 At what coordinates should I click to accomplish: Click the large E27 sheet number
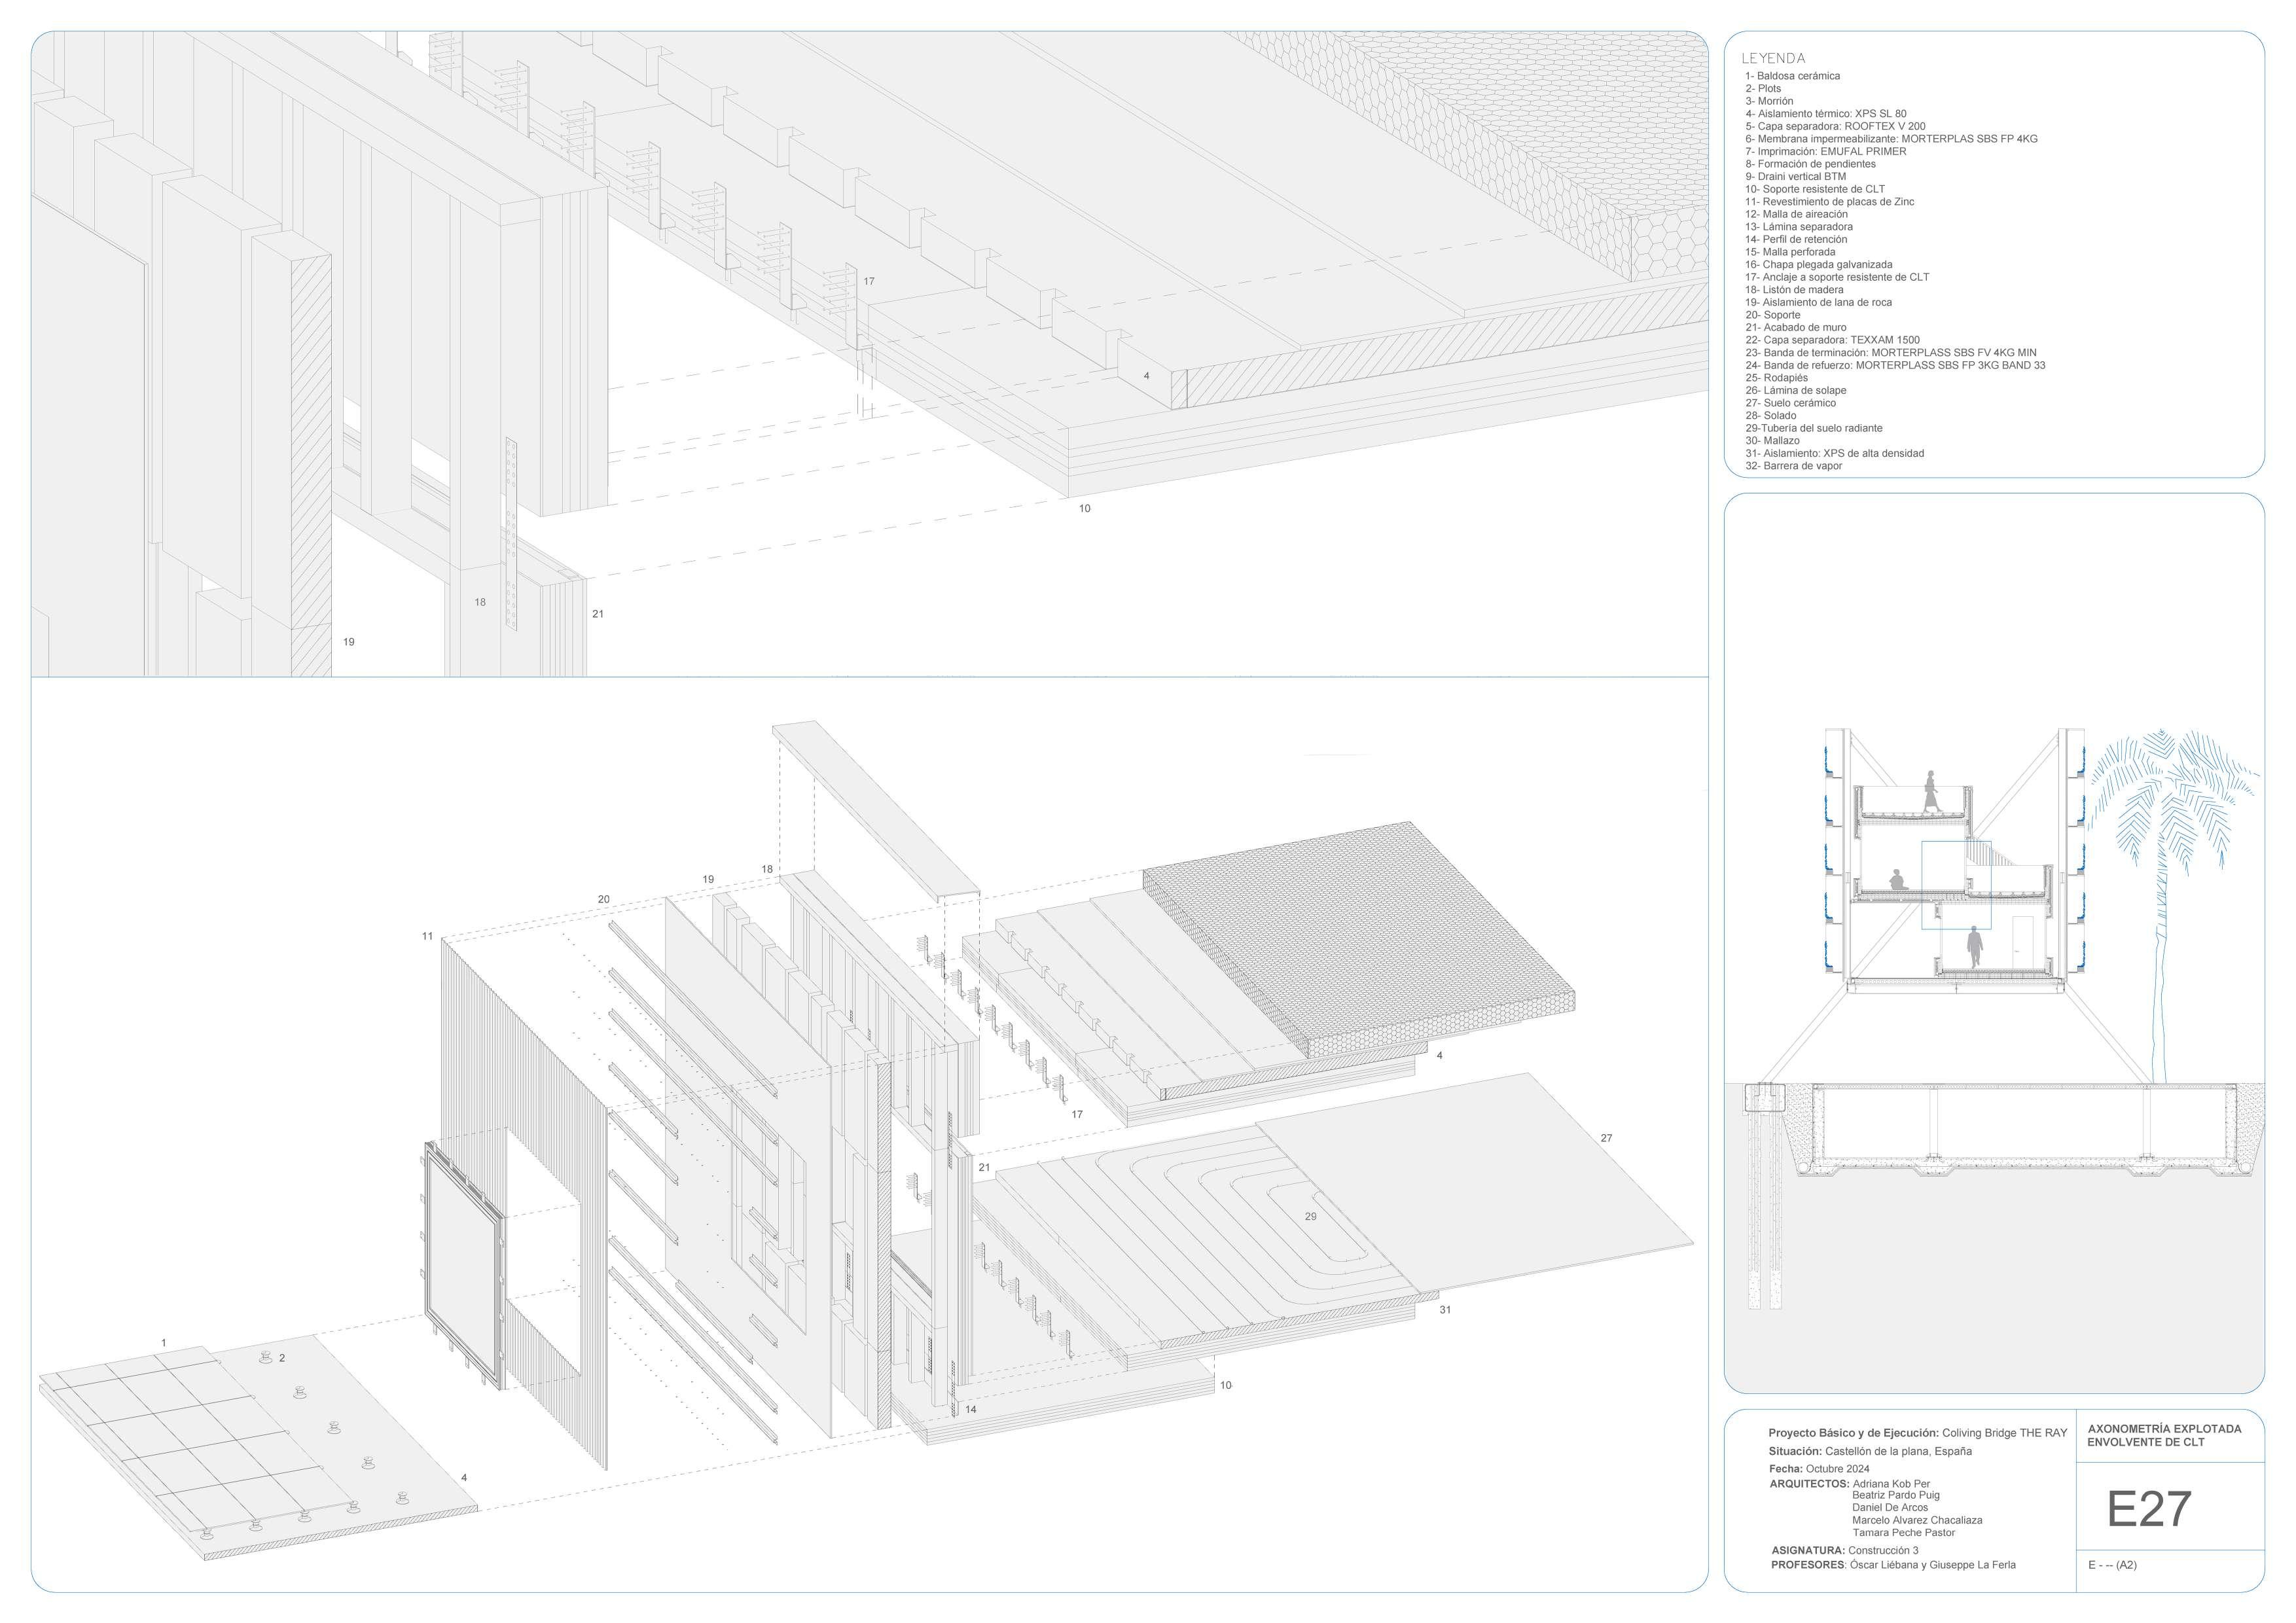point(2149,1510)
